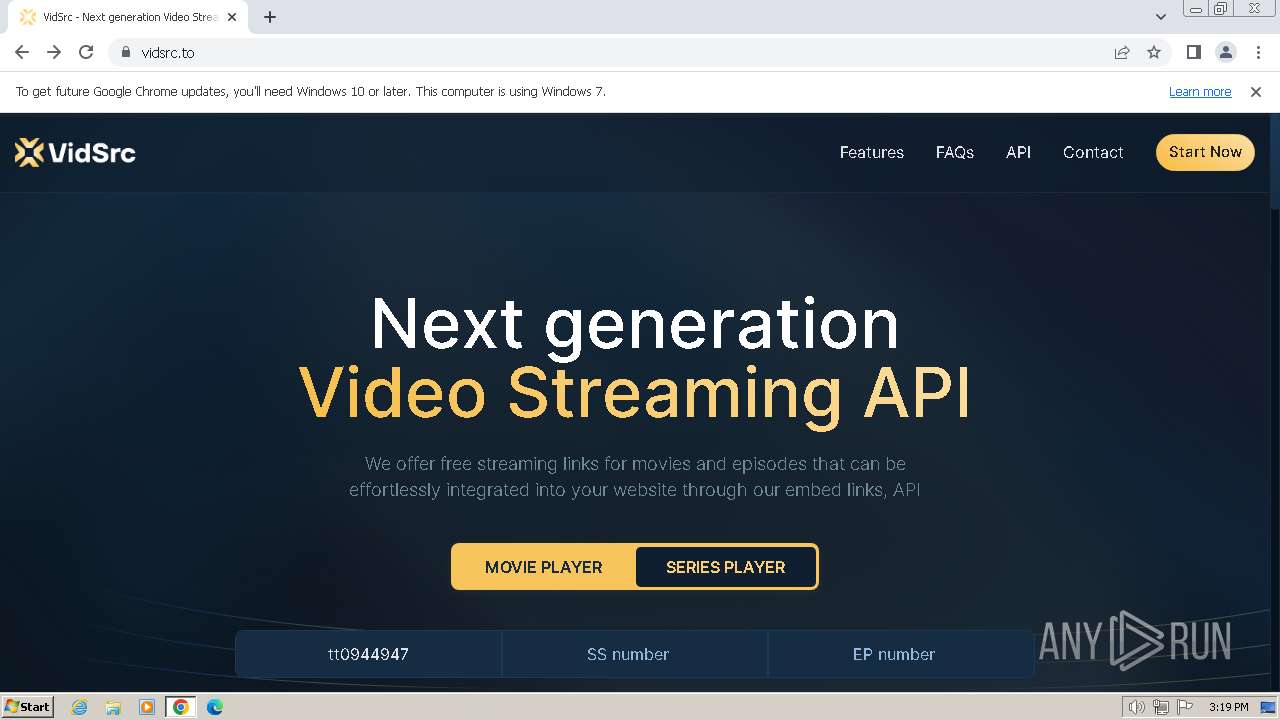Screen dimensions: 1280x720
Task: Share this page icon
Action: (x=1122, y=52)
